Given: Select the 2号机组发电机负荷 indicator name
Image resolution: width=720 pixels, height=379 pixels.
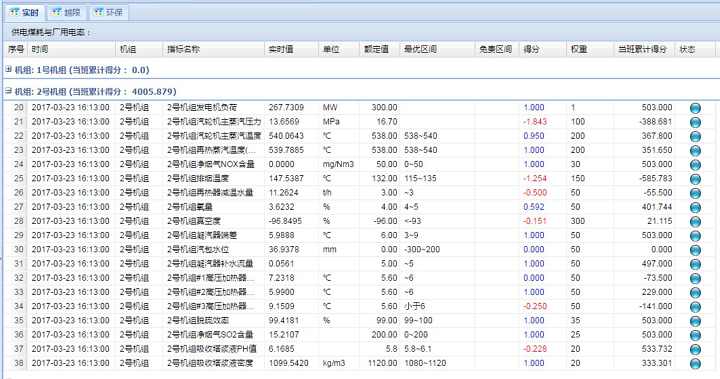Looking at the screenshot, I should point(202,107).
